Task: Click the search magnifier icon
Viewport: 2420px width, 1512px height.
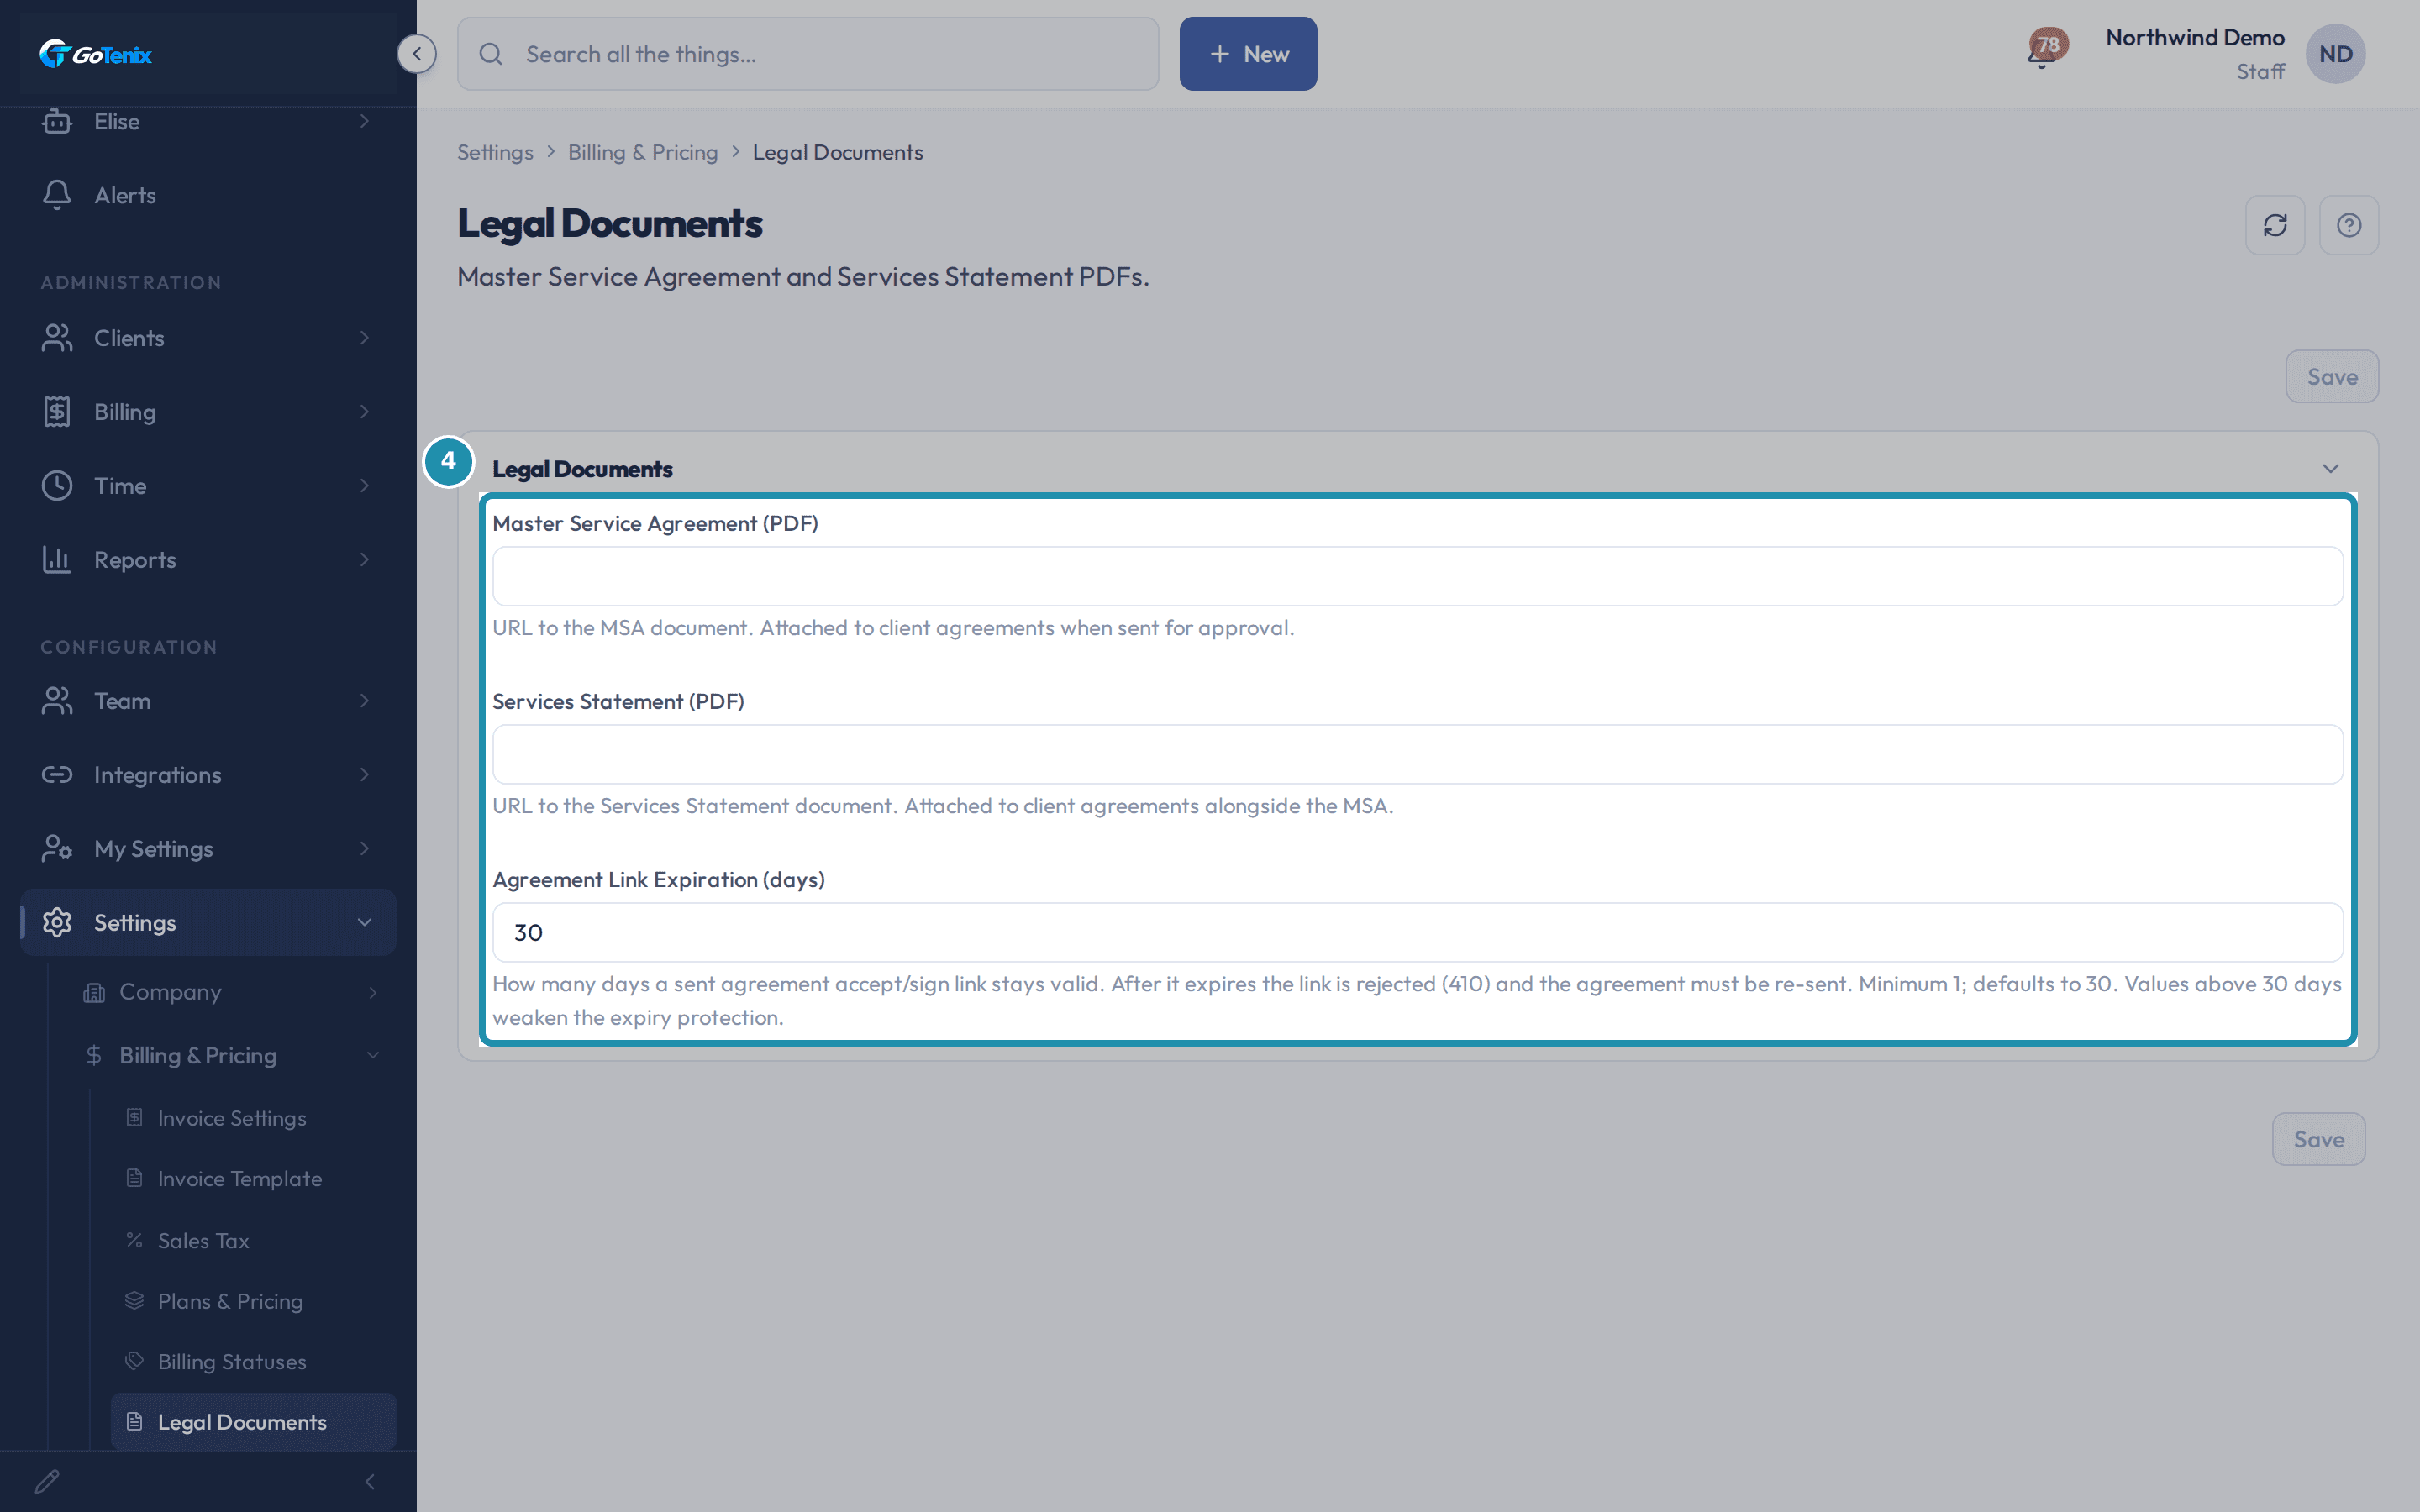Action: 491,54
